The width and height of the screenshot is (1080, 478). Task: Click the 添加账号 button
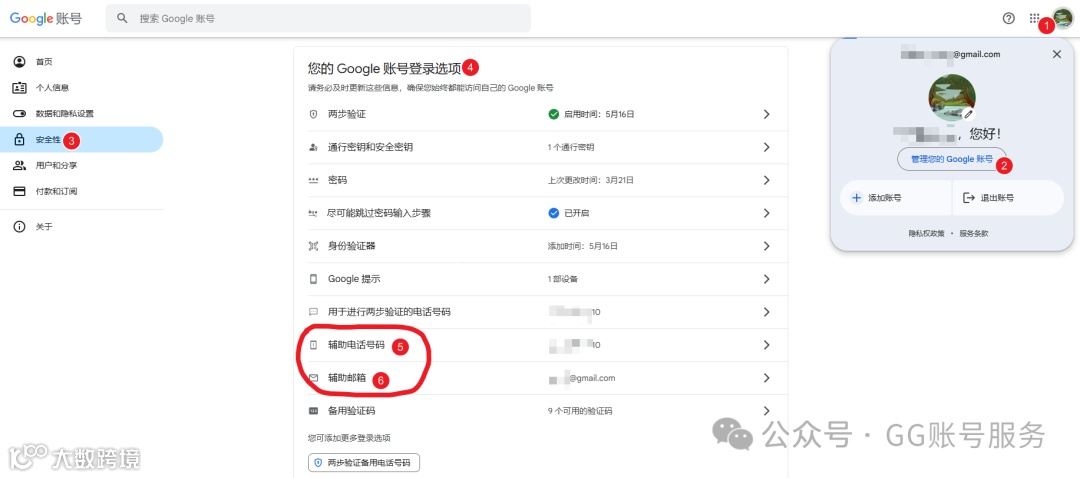[x=896, y=198]
